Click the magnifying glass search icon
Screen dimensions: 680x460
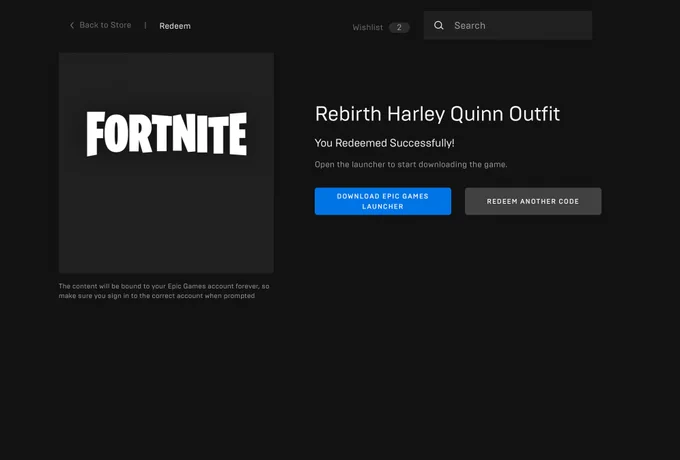439,26
